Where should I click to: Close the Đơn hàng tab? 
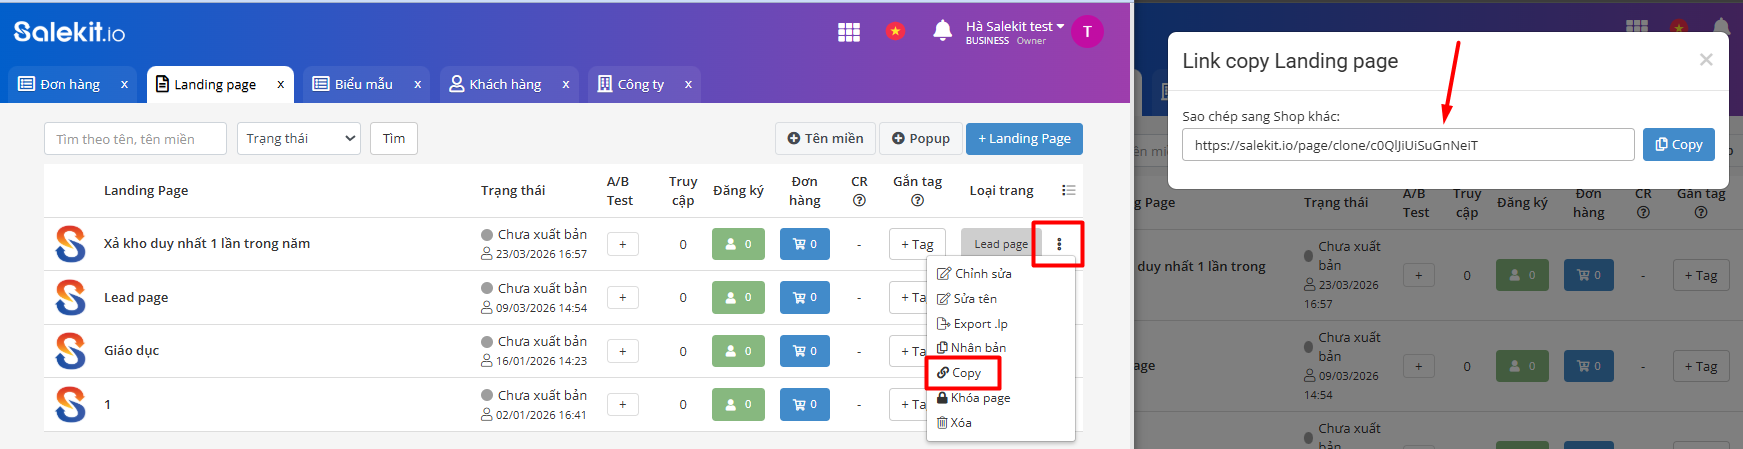click(x=124, y=85)
